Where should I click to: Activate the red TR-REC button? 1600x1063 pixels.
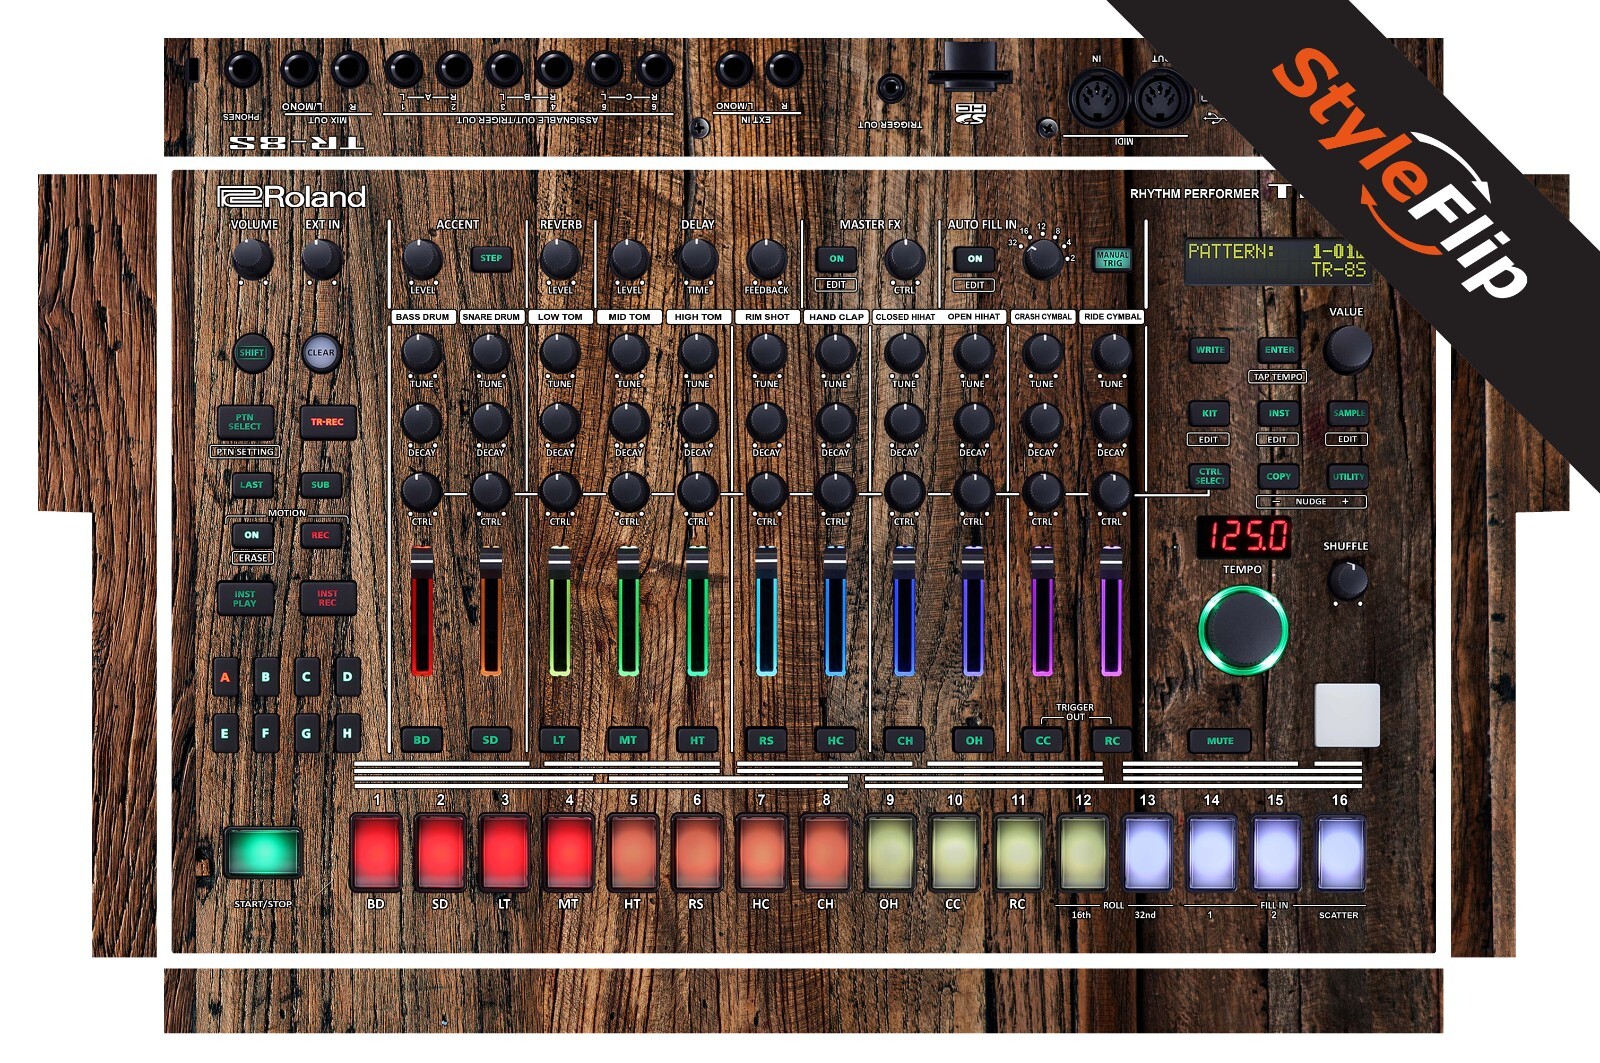click(327, 422)
